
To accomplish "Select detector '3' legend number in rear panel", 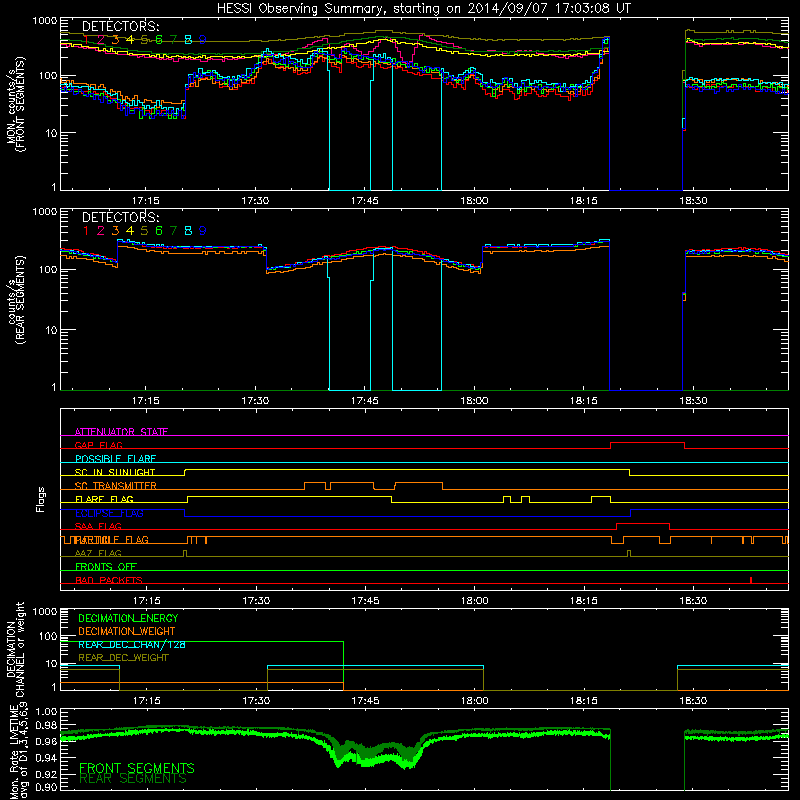I will point(115,231).
